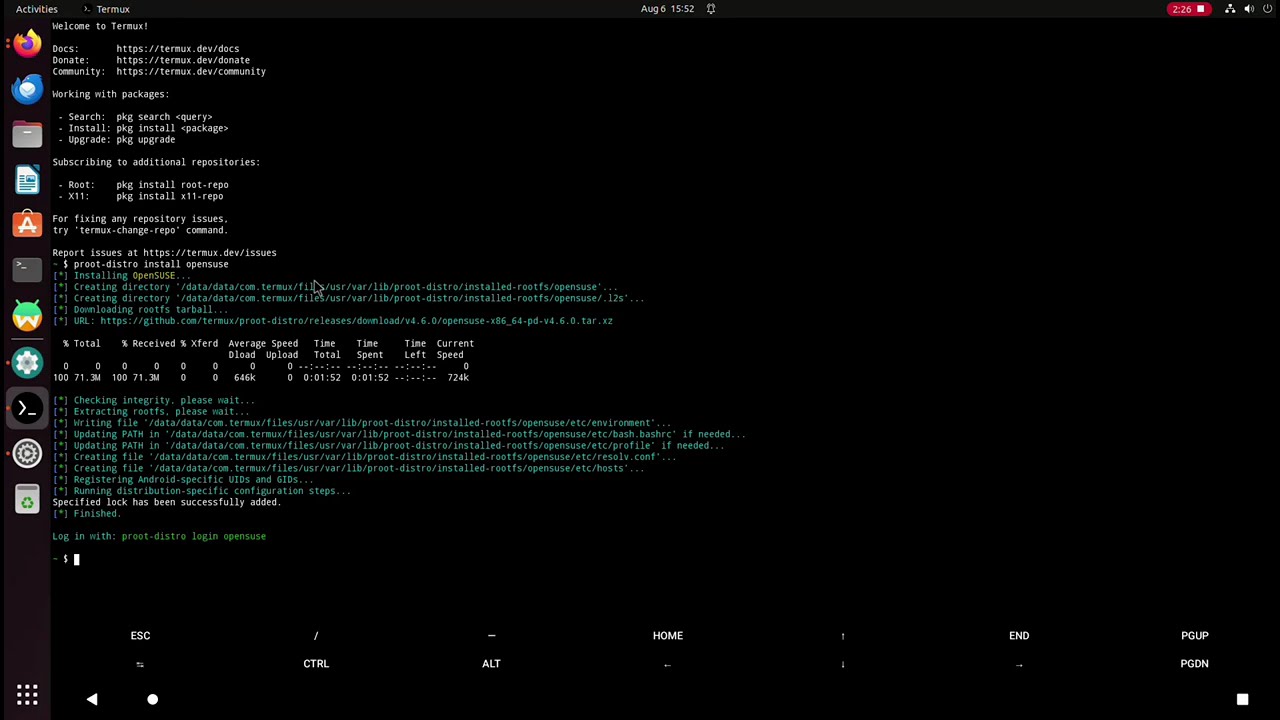The image size is (1280, 720).
Task: Click 'Specified lock has been successfully added' line
Action: coord(167,502)
